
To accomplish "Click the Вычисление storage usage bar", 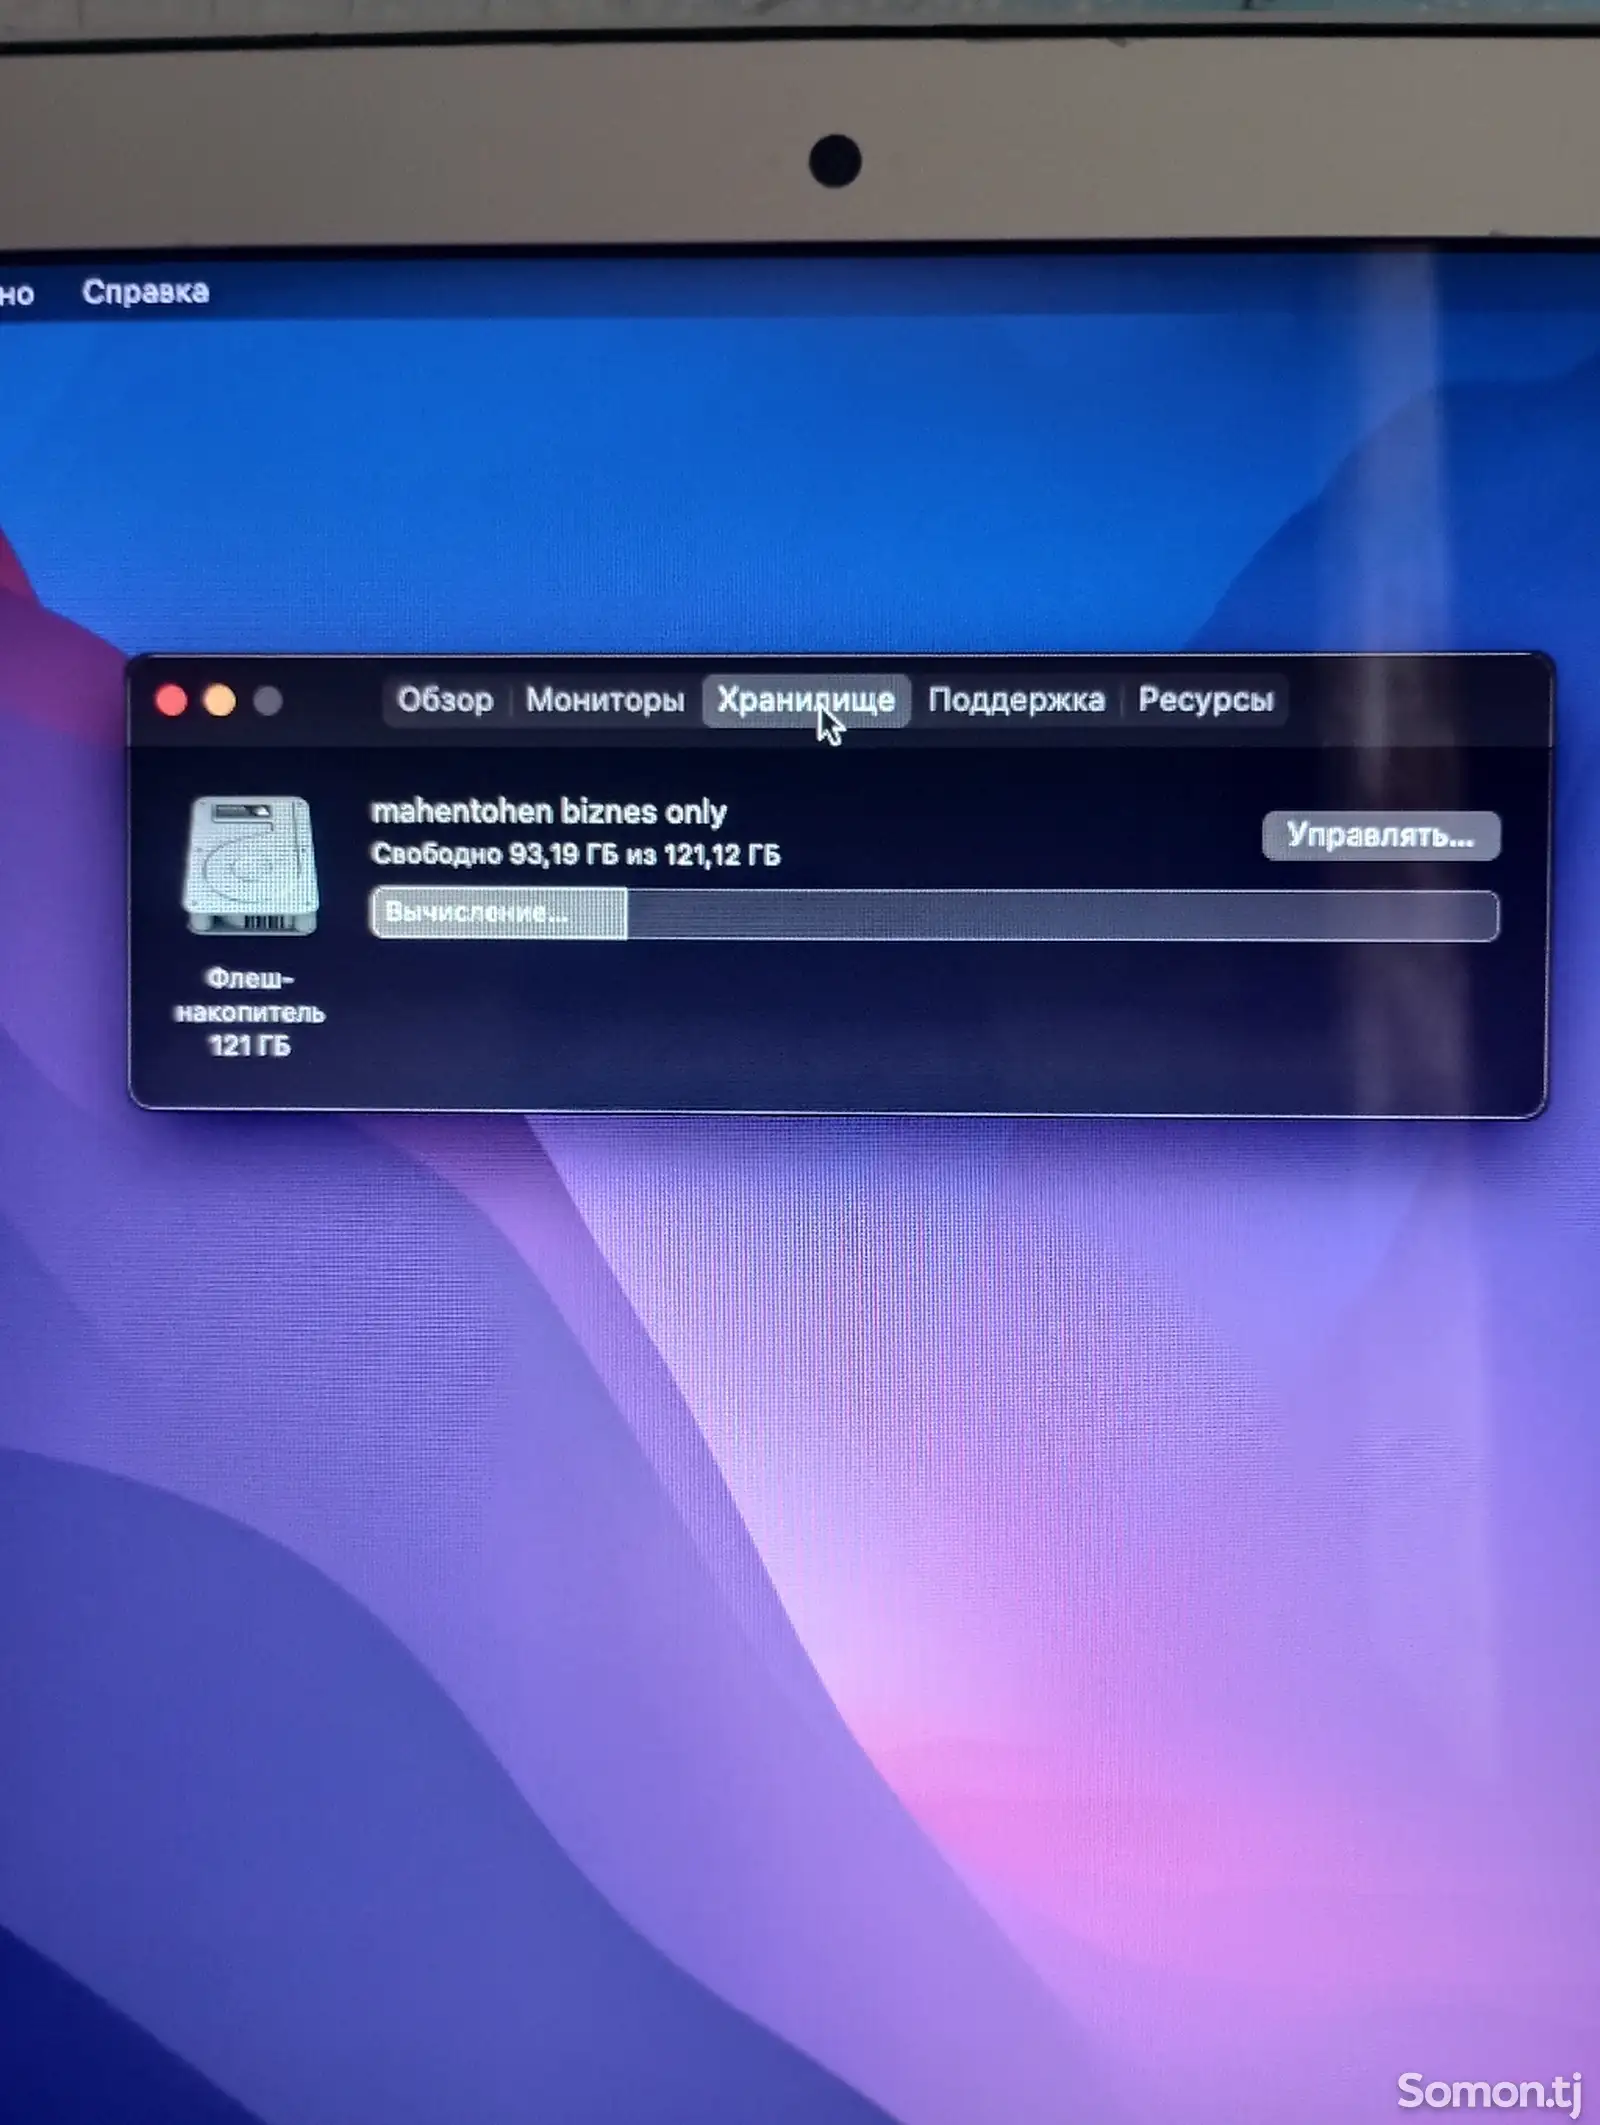I will tap(934, 914).
